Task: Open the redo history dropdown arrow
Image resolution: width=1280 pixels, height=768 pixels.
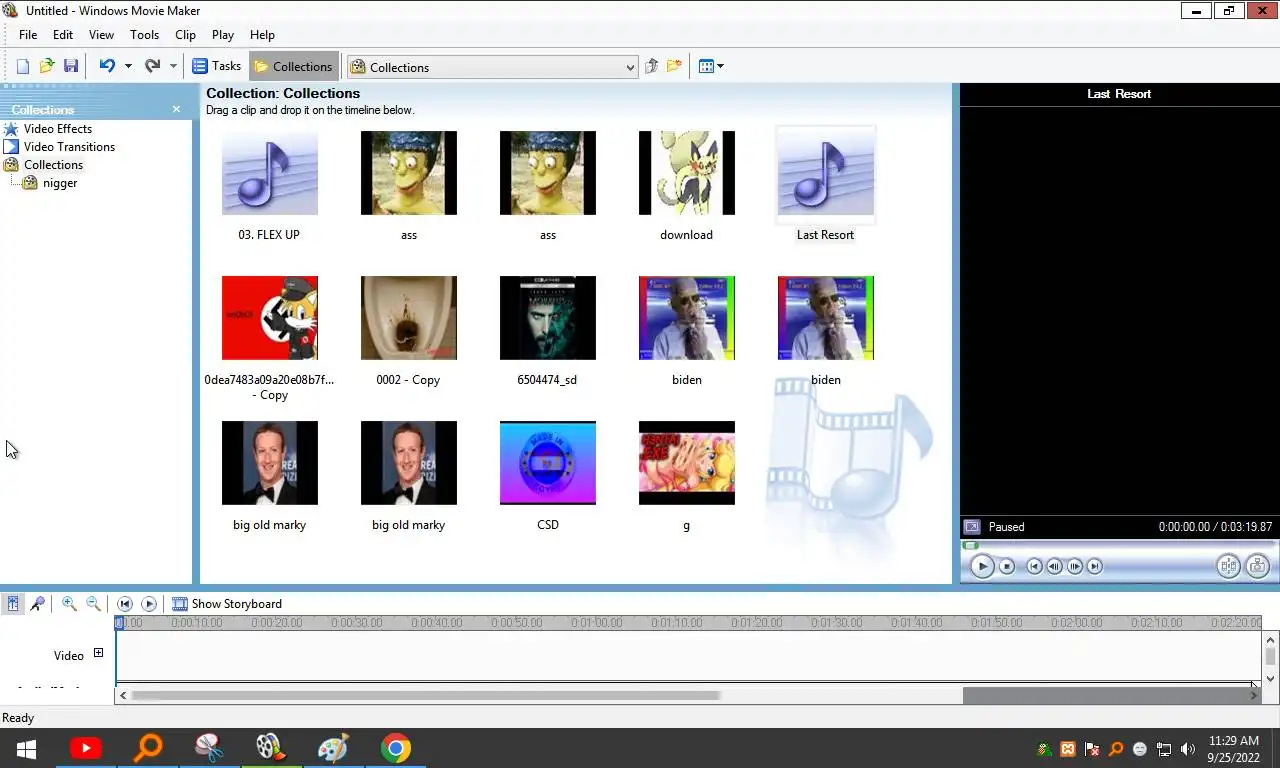Action: (173, 66)
